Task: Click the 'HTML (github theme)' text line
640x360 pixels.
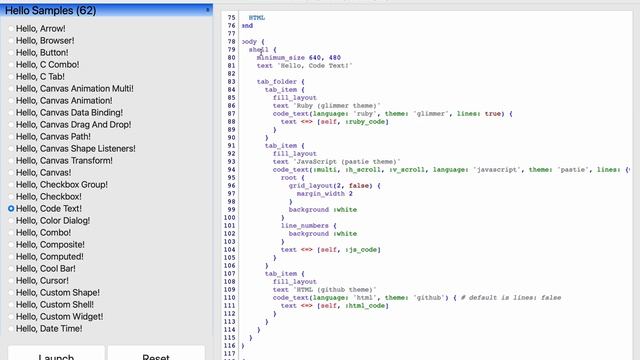Action: tap(324, 289)
